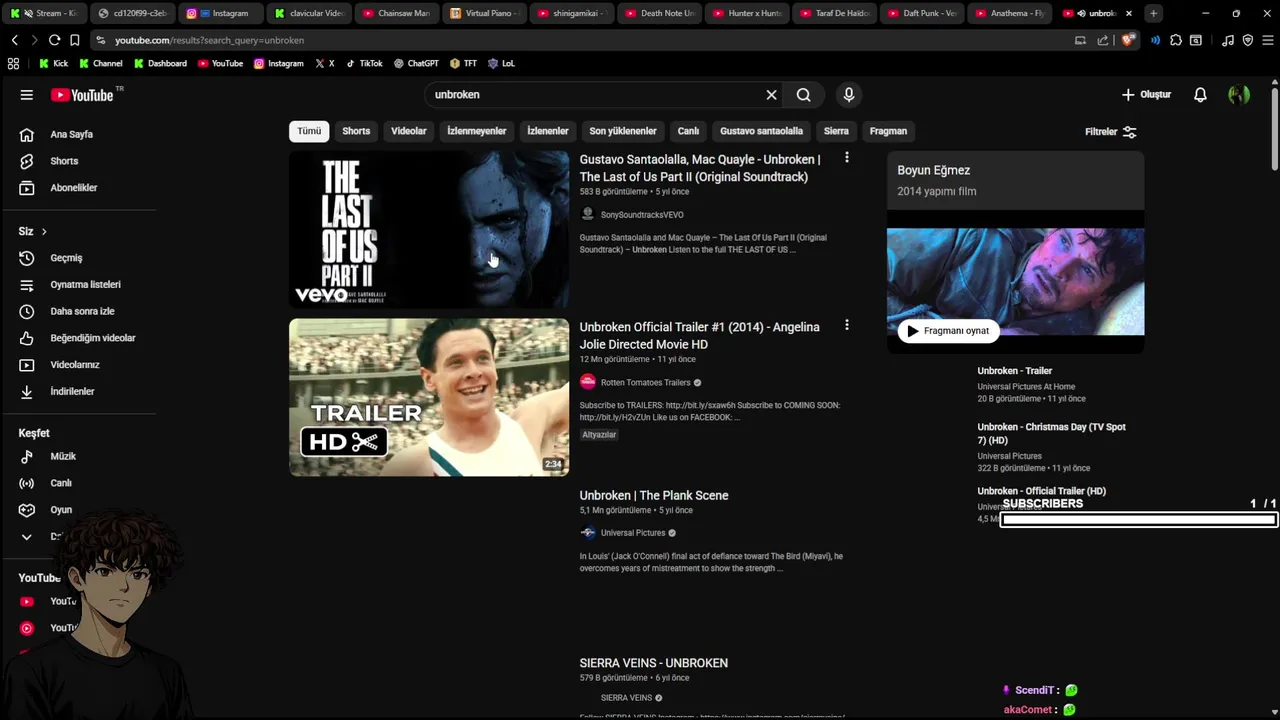Screen dimensions: 1280x720
Task: Click the magnifier search button
Action: point(803,95)
